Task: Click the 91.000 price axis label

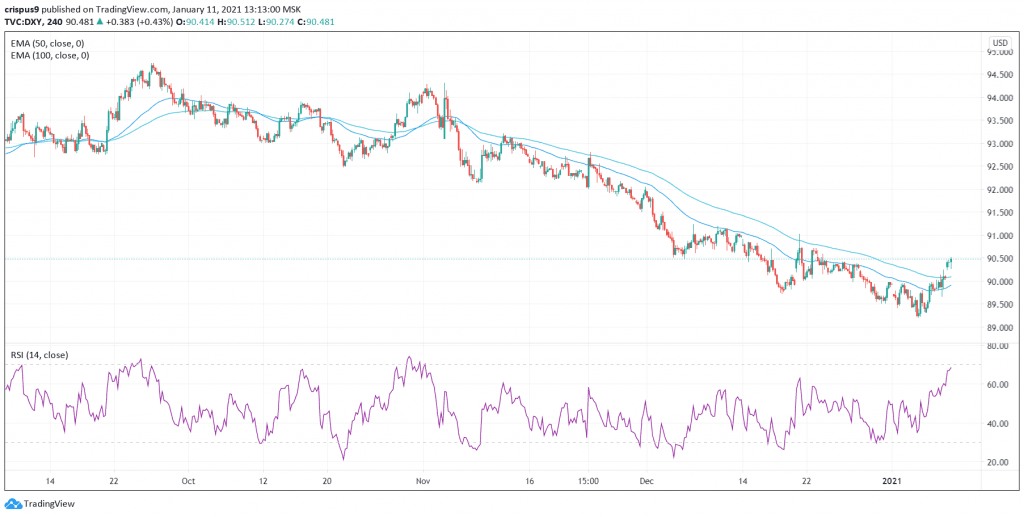Action: (x=999, y=236)
